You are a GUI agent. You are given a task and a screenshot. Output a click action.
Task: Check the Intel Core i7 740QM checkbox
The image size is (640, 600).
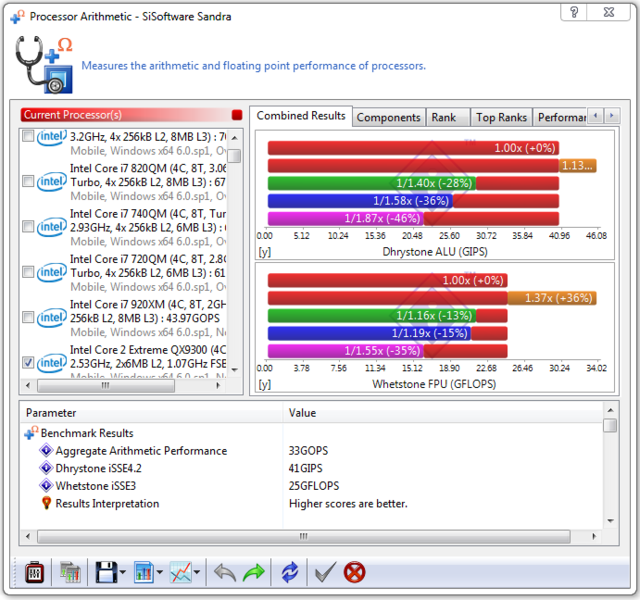[x=28, y=227]
